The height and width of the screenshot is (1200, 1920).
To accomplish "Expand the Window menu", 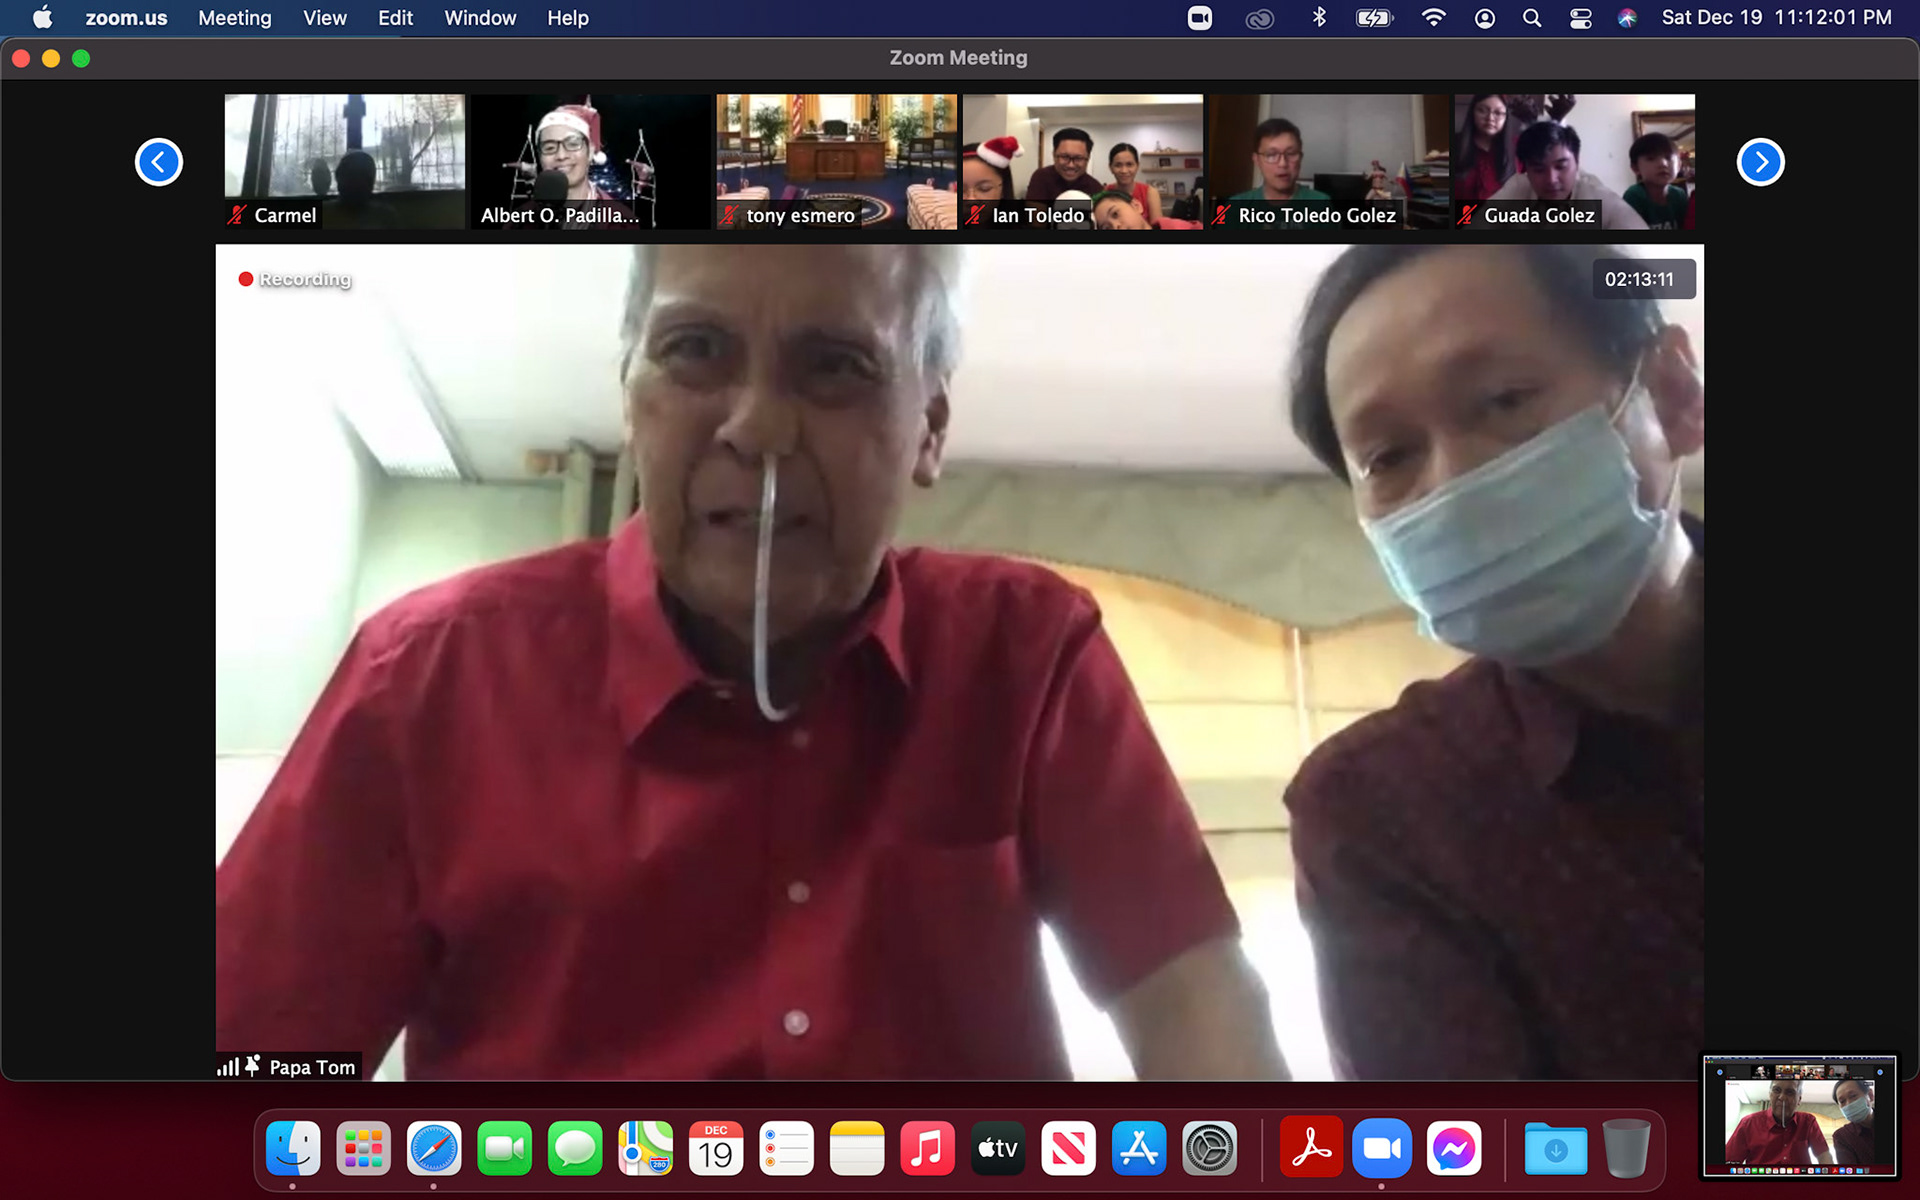I will (x=480, y=18).
